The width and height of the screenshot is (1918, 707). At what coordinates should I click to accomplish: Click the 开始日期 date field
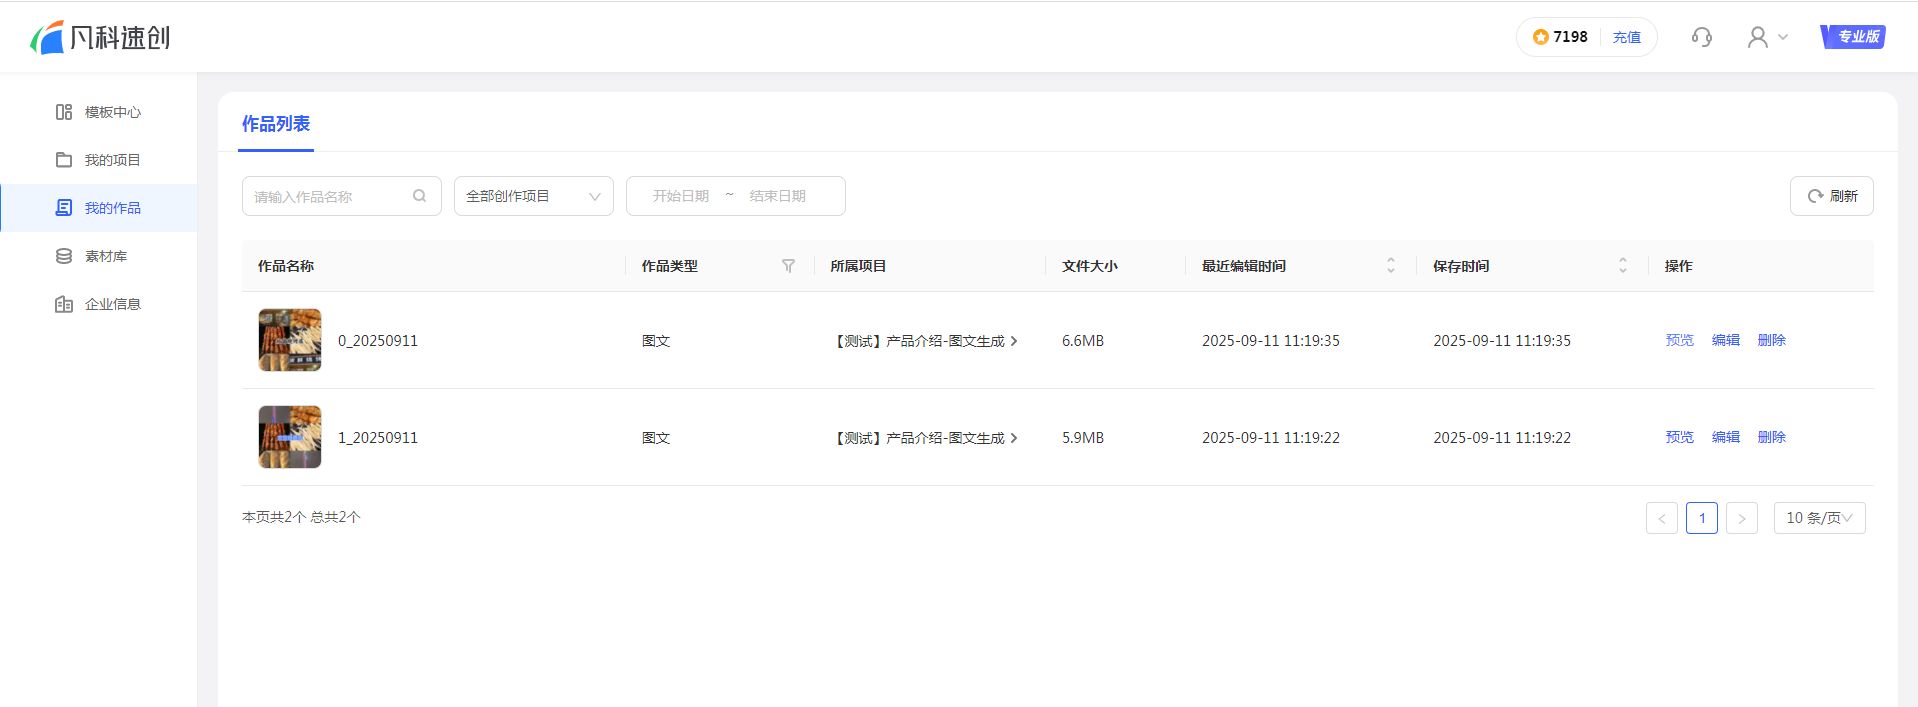(680, 196)
